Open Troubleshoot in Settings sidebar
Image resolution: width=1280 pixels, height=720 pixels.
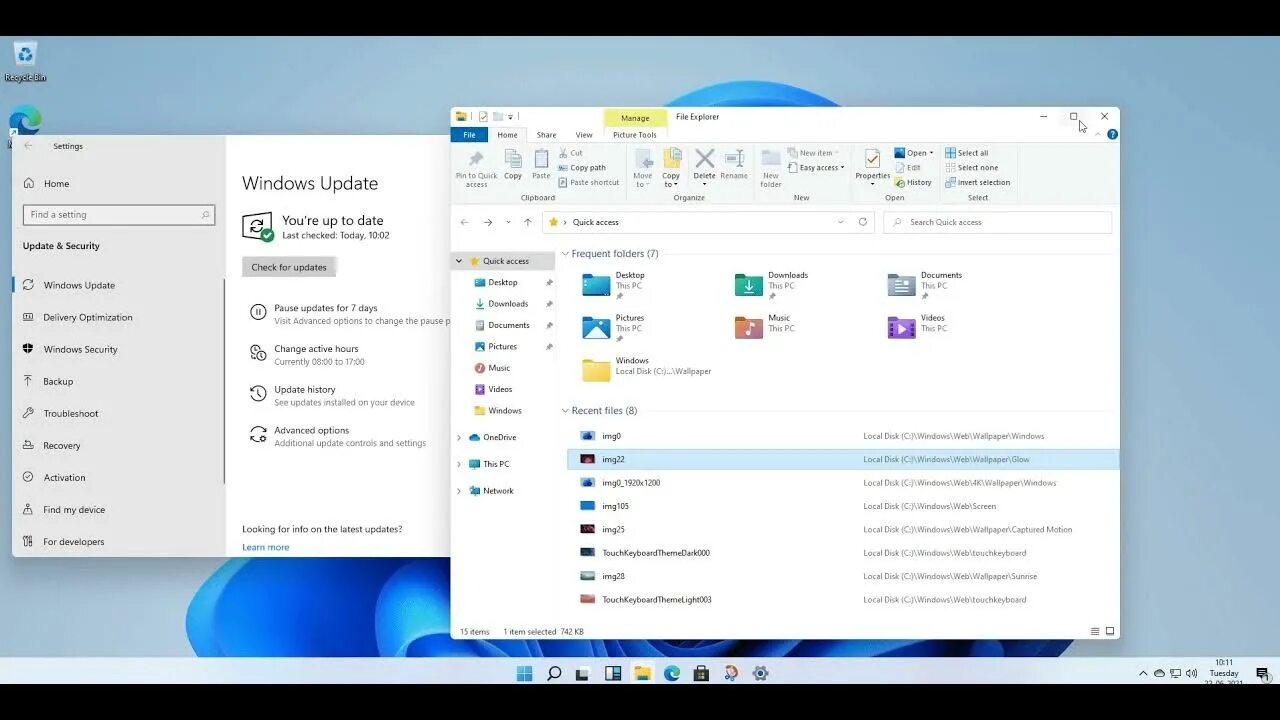71,413
